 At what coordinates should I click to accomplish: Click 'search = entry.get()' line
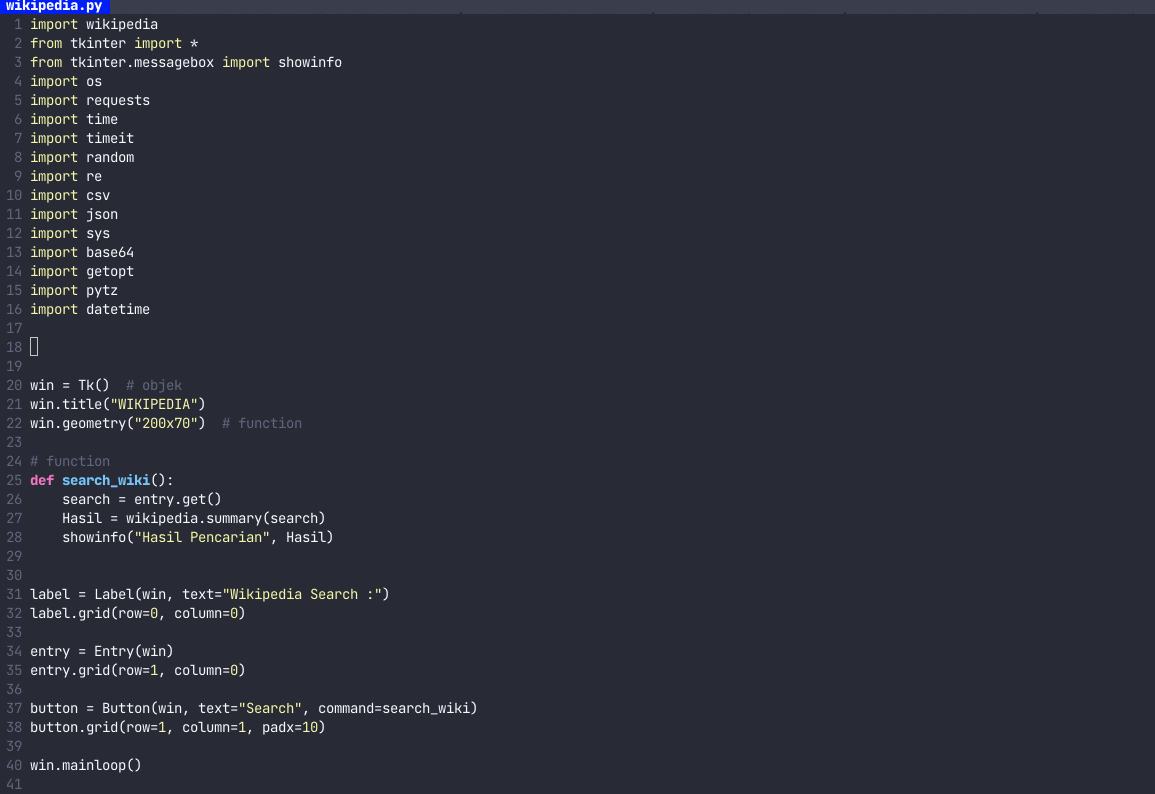(141, 499)
